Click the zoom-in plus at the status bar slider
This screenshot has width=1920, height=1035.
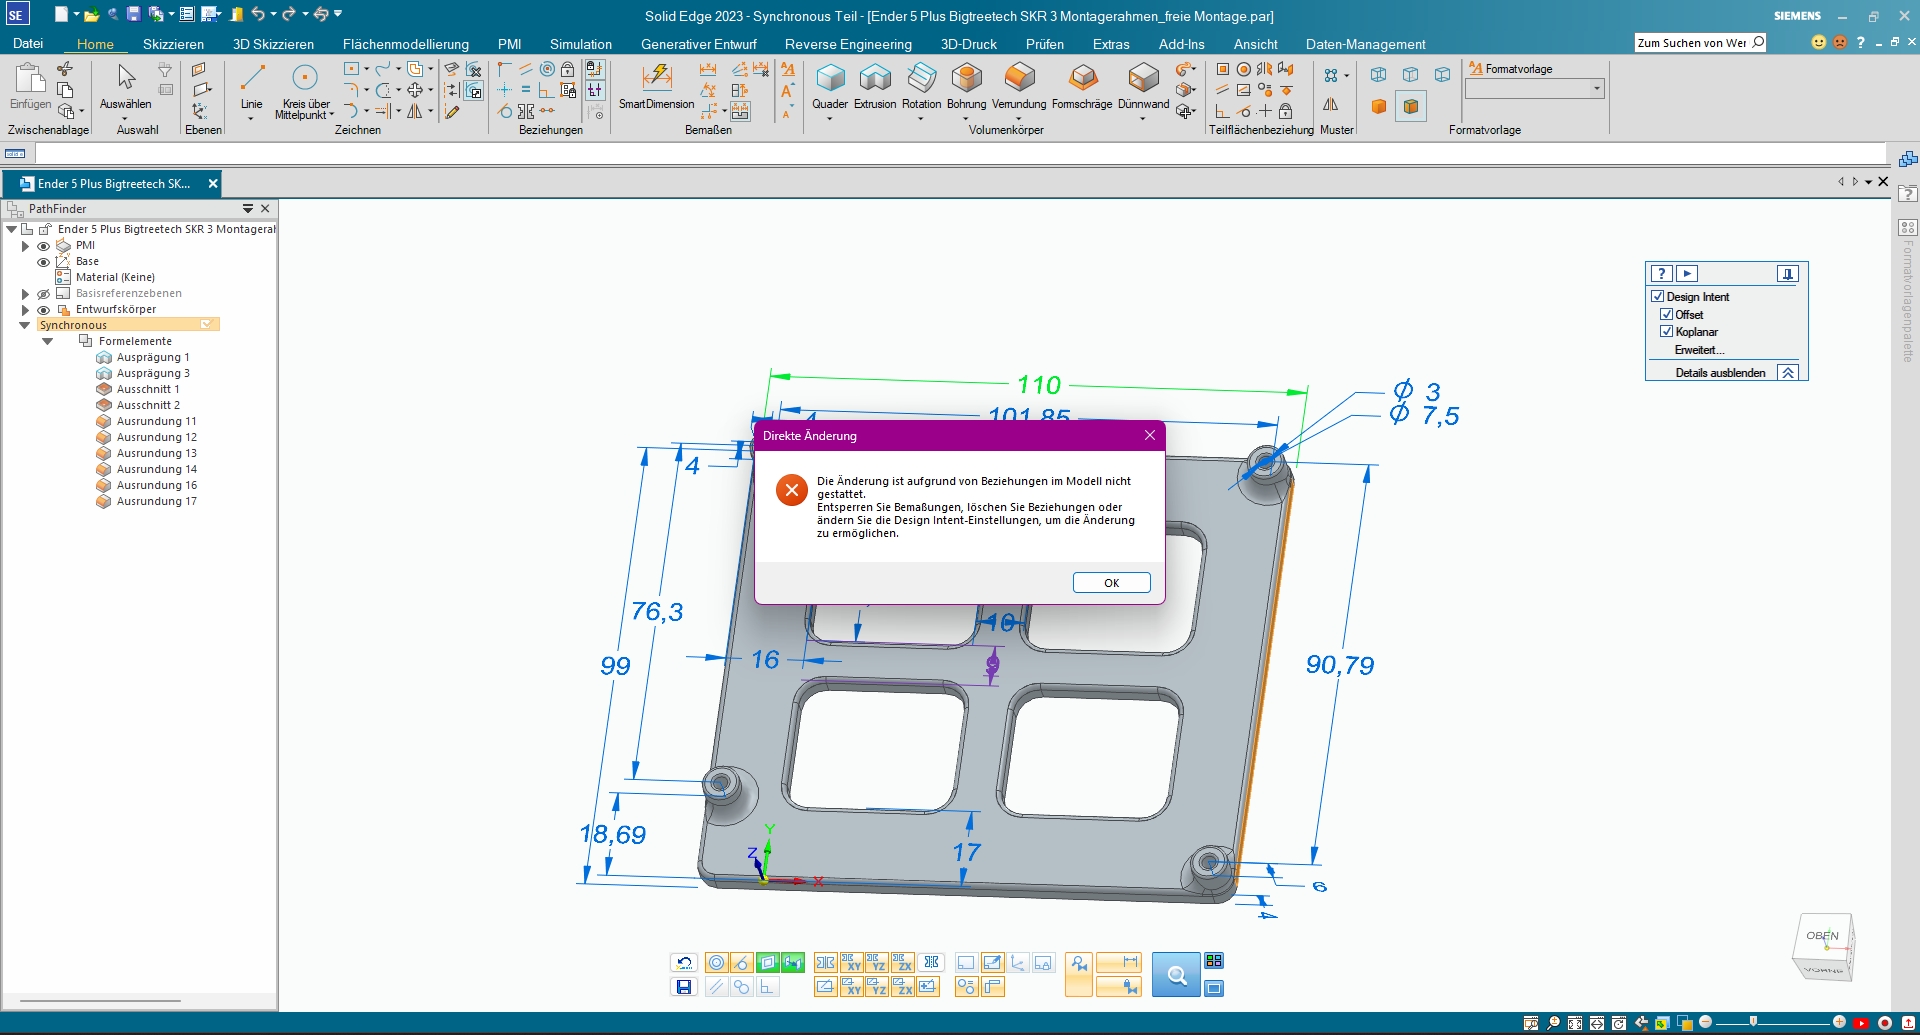coord(1839,1022)
